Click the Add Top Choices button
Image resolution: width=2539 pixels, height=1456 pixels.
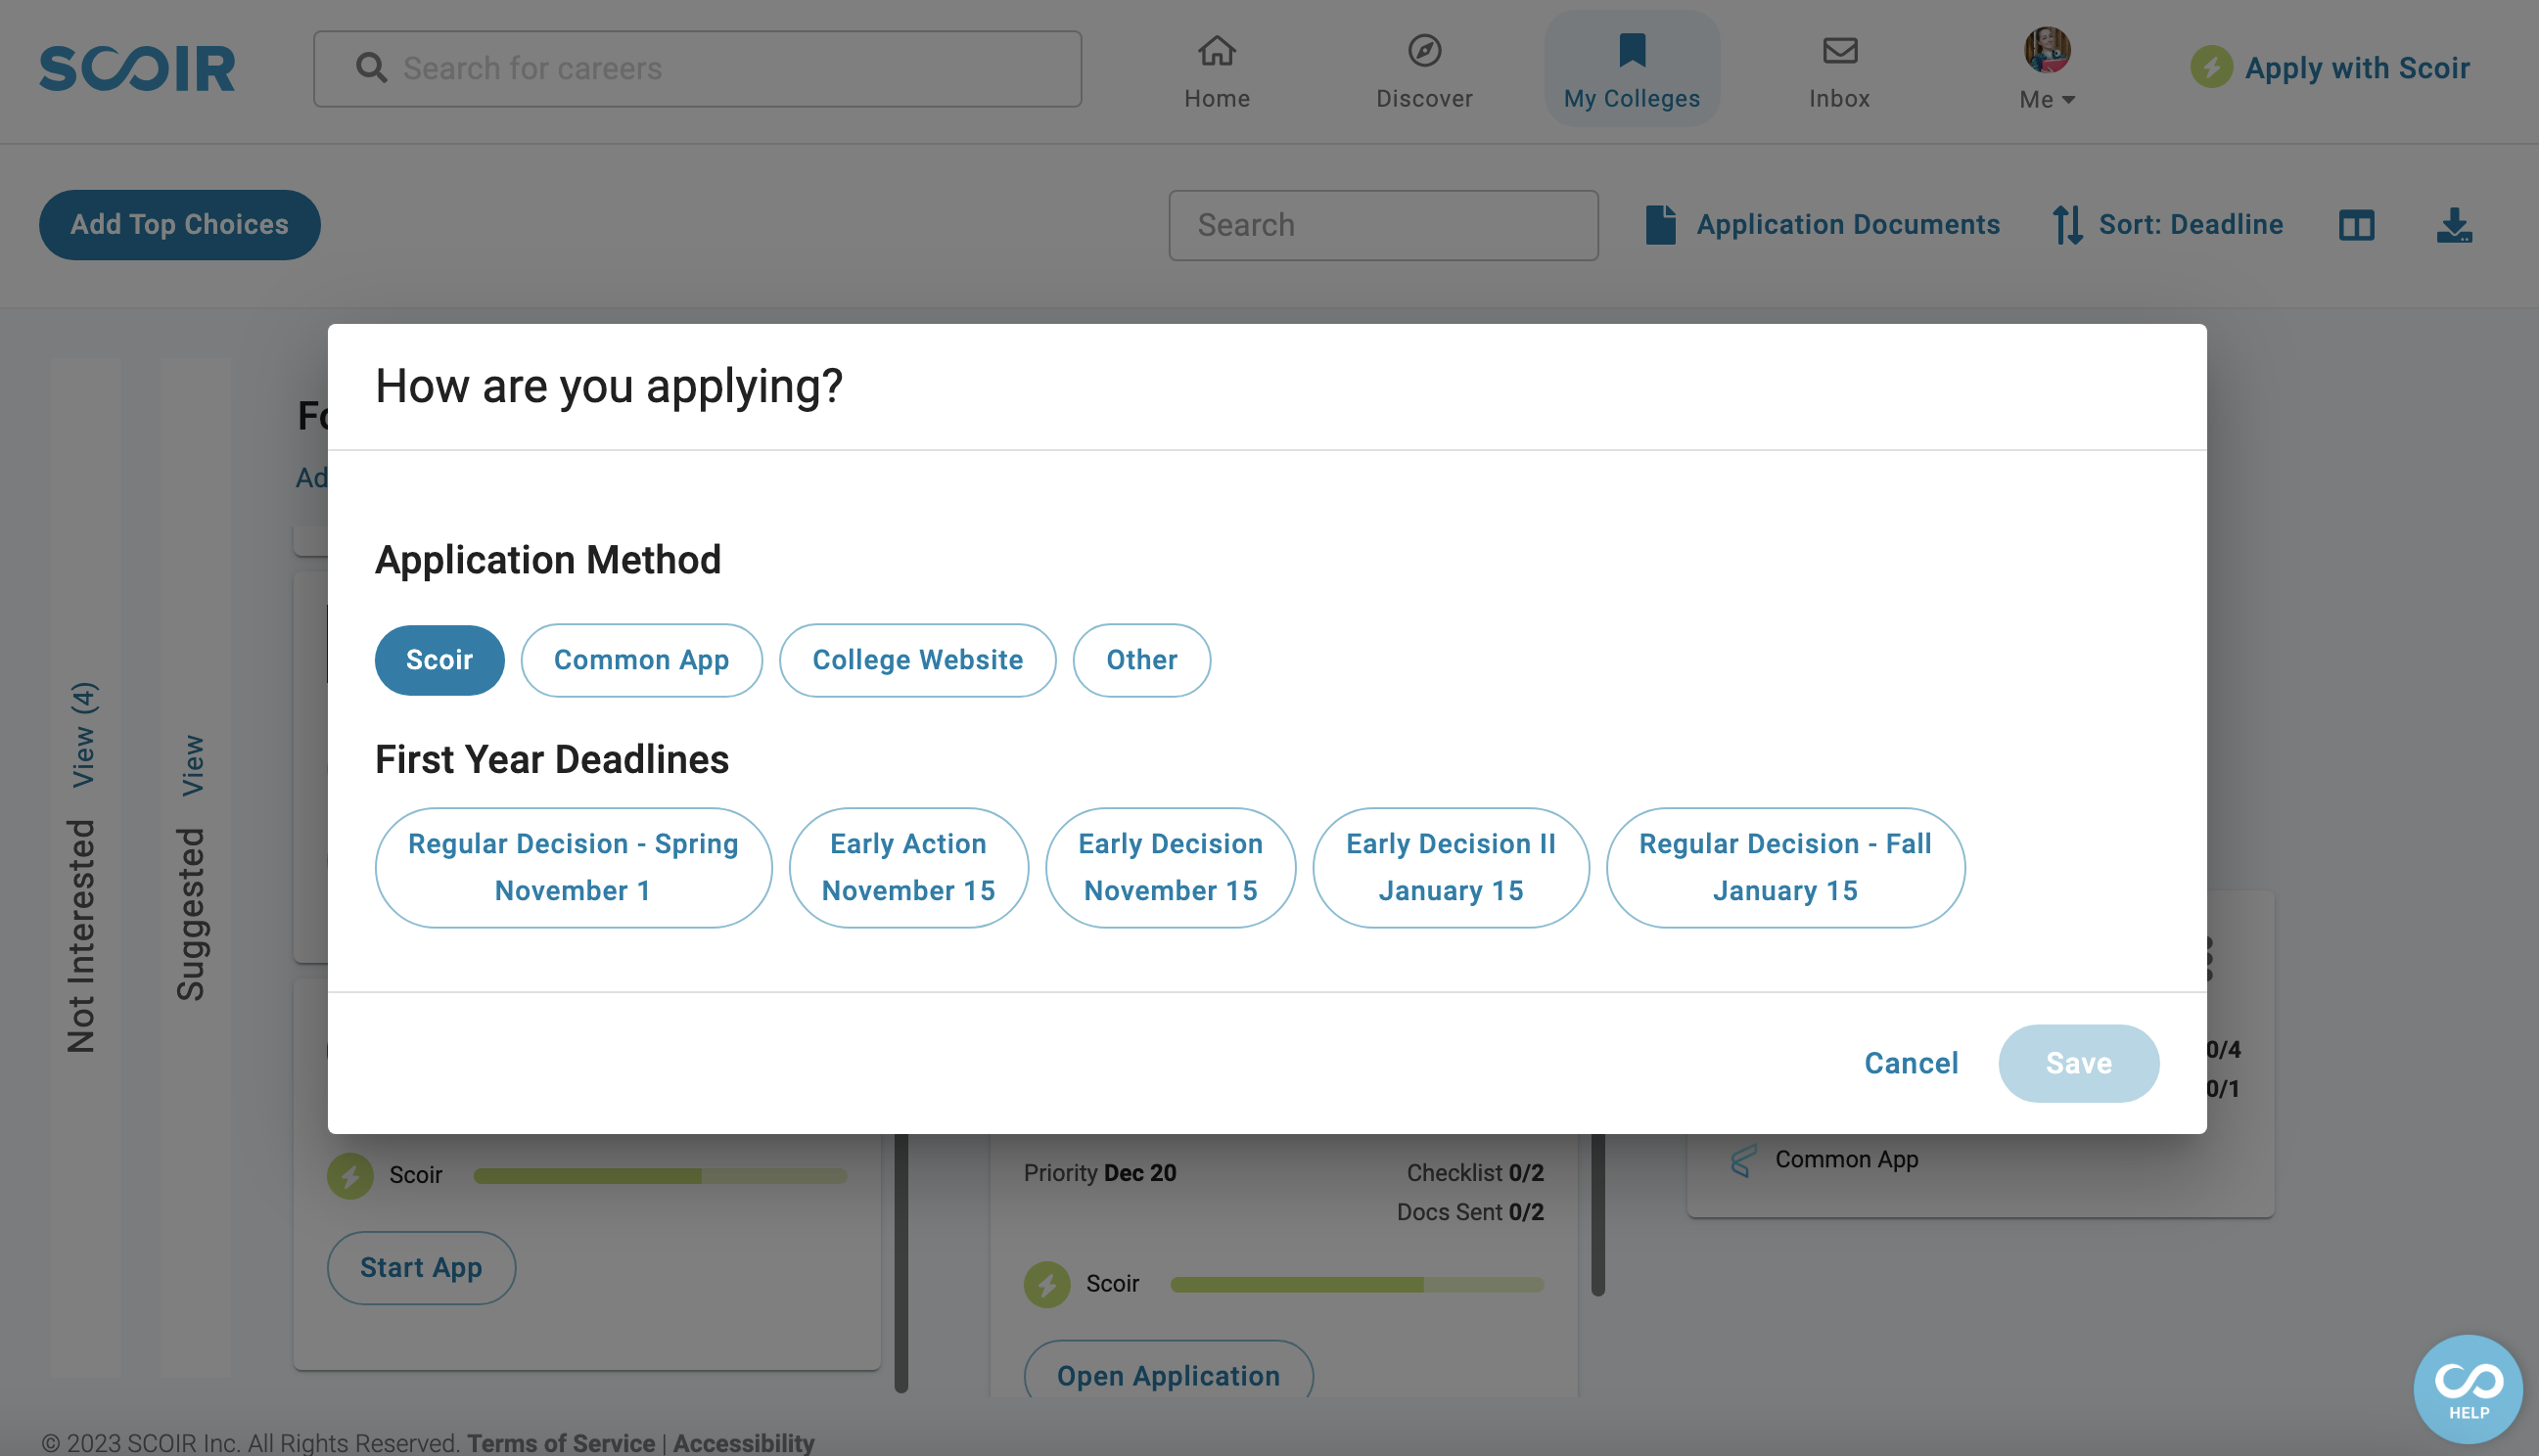click(x=180, y=224)
